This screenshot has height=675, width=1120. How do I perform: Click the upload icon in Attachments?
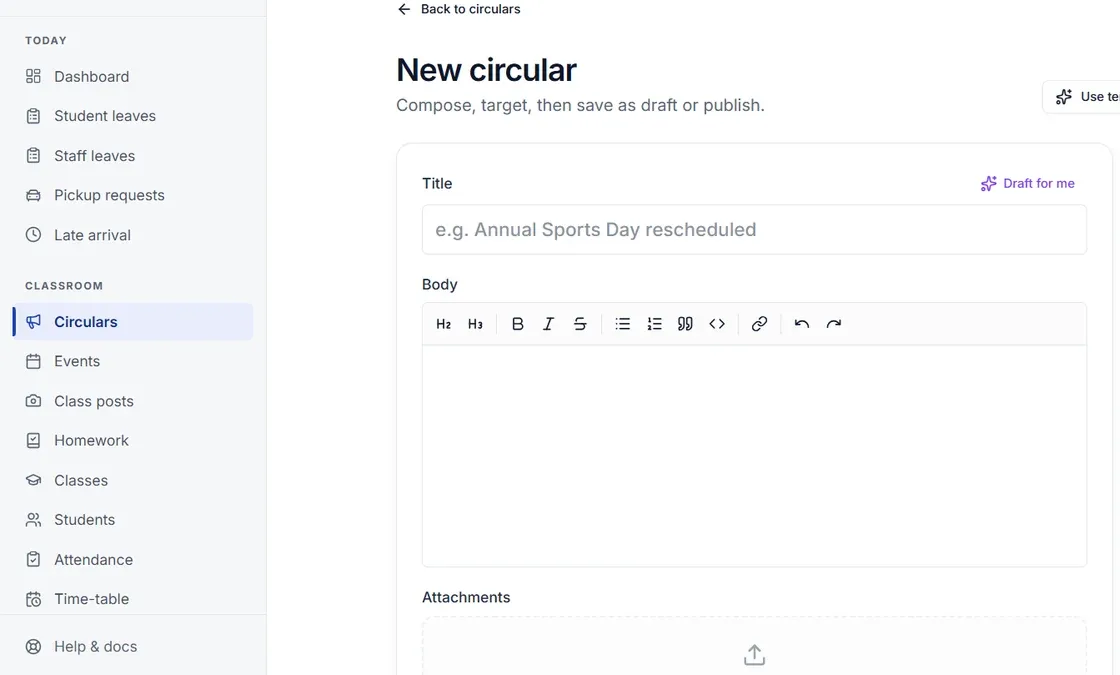point(754,654)
